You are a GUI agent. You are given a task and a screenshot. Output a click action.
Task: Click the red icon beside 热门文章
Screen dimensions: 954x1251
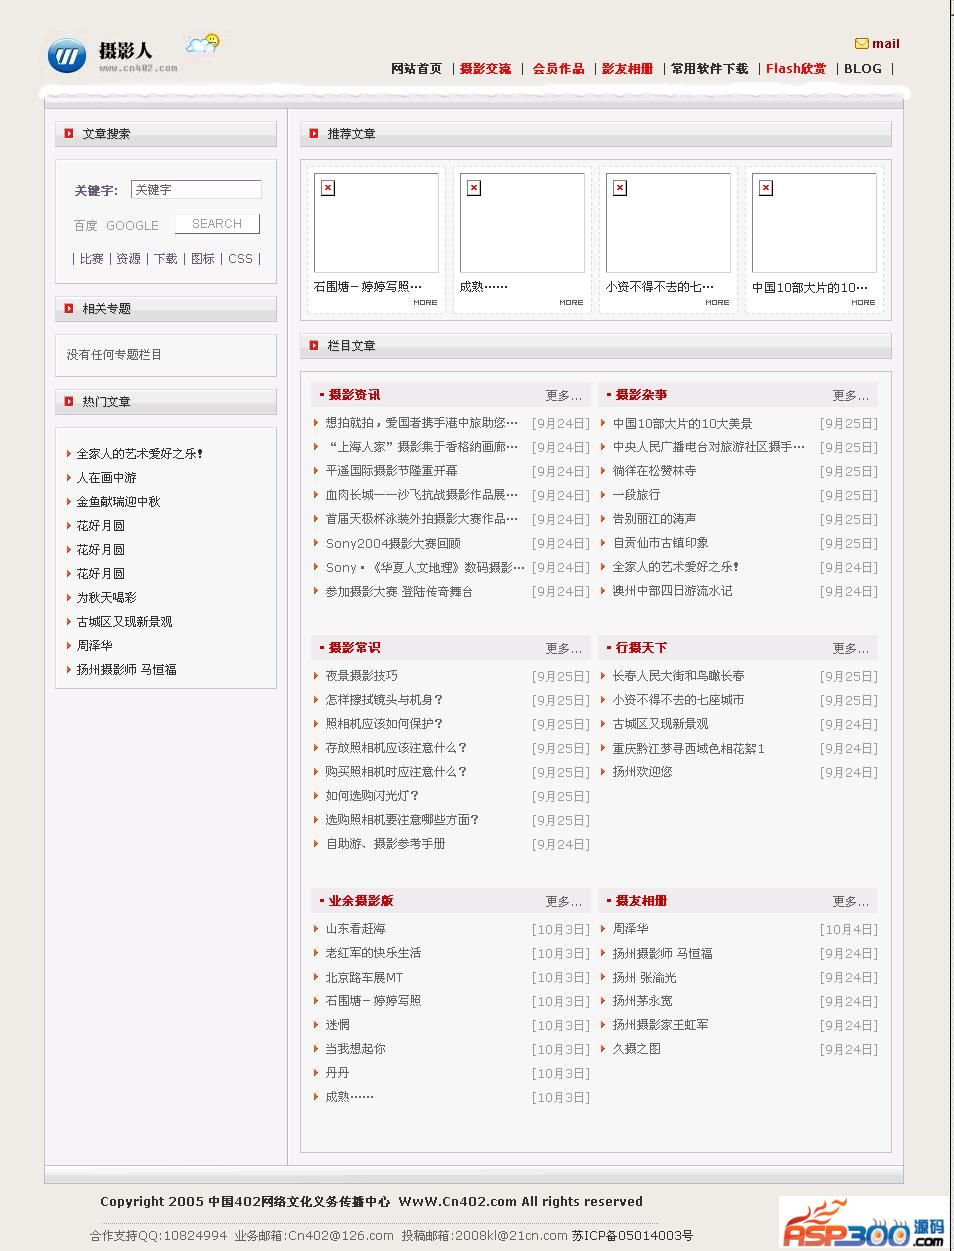pyautogui.click(x=69, y=401)
